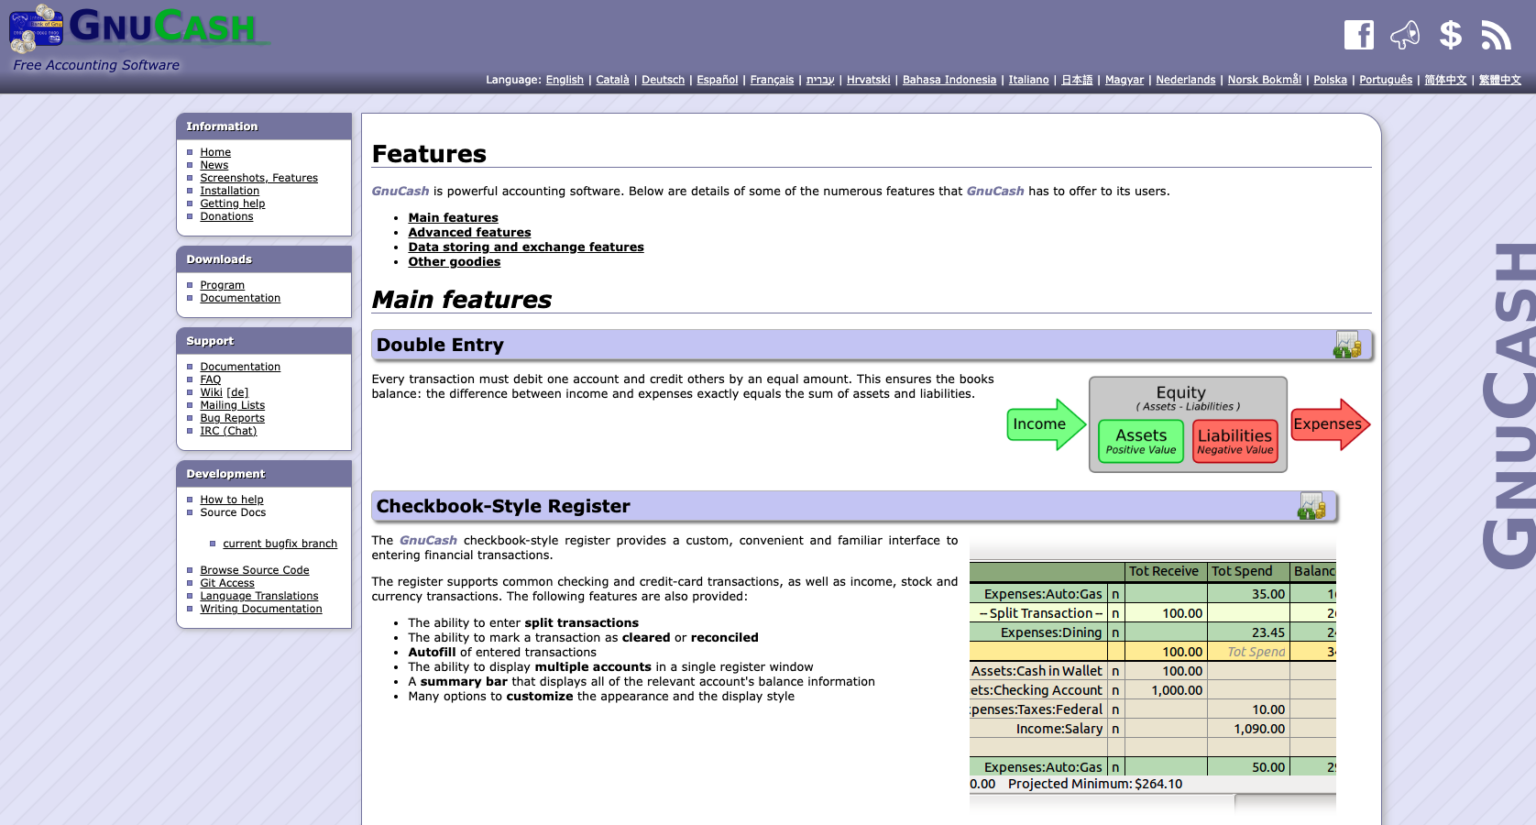View the Bug Reports page
Screen dimensions: 1536x825
tap(232, 418)
